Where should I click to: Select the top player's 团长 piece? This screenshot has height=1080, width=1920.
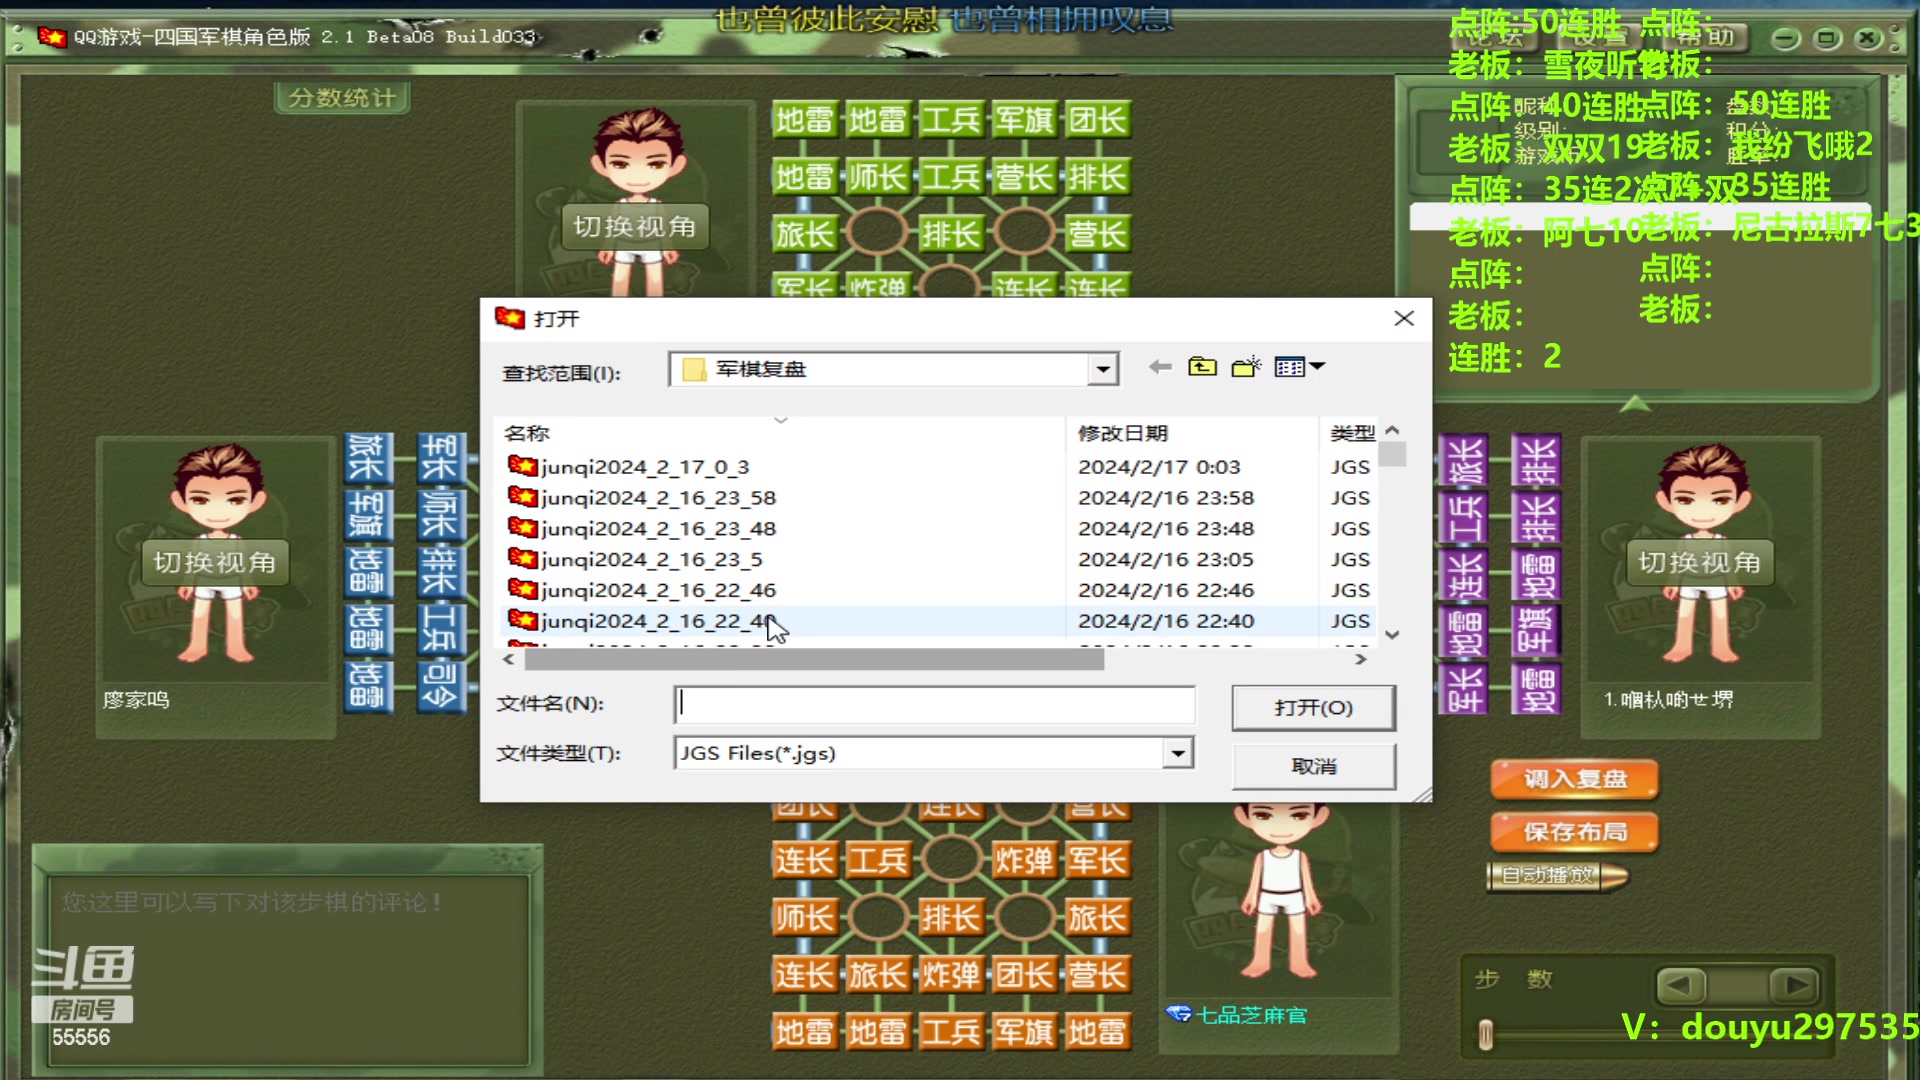click(x=1097, y=120)
